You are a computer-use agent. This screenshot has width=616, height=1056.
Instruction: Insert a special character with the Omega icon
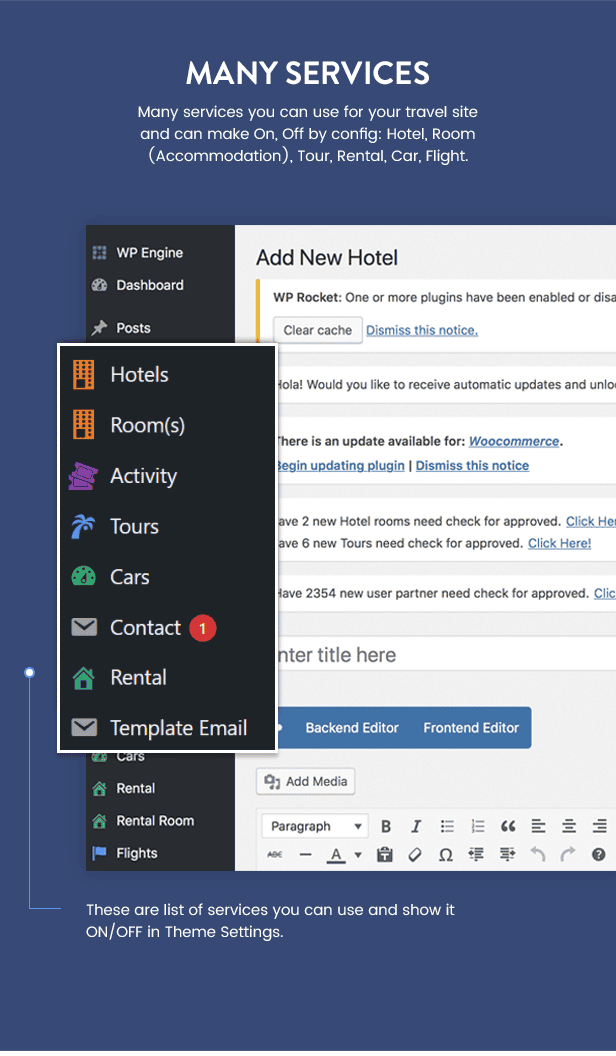point(446,855)
